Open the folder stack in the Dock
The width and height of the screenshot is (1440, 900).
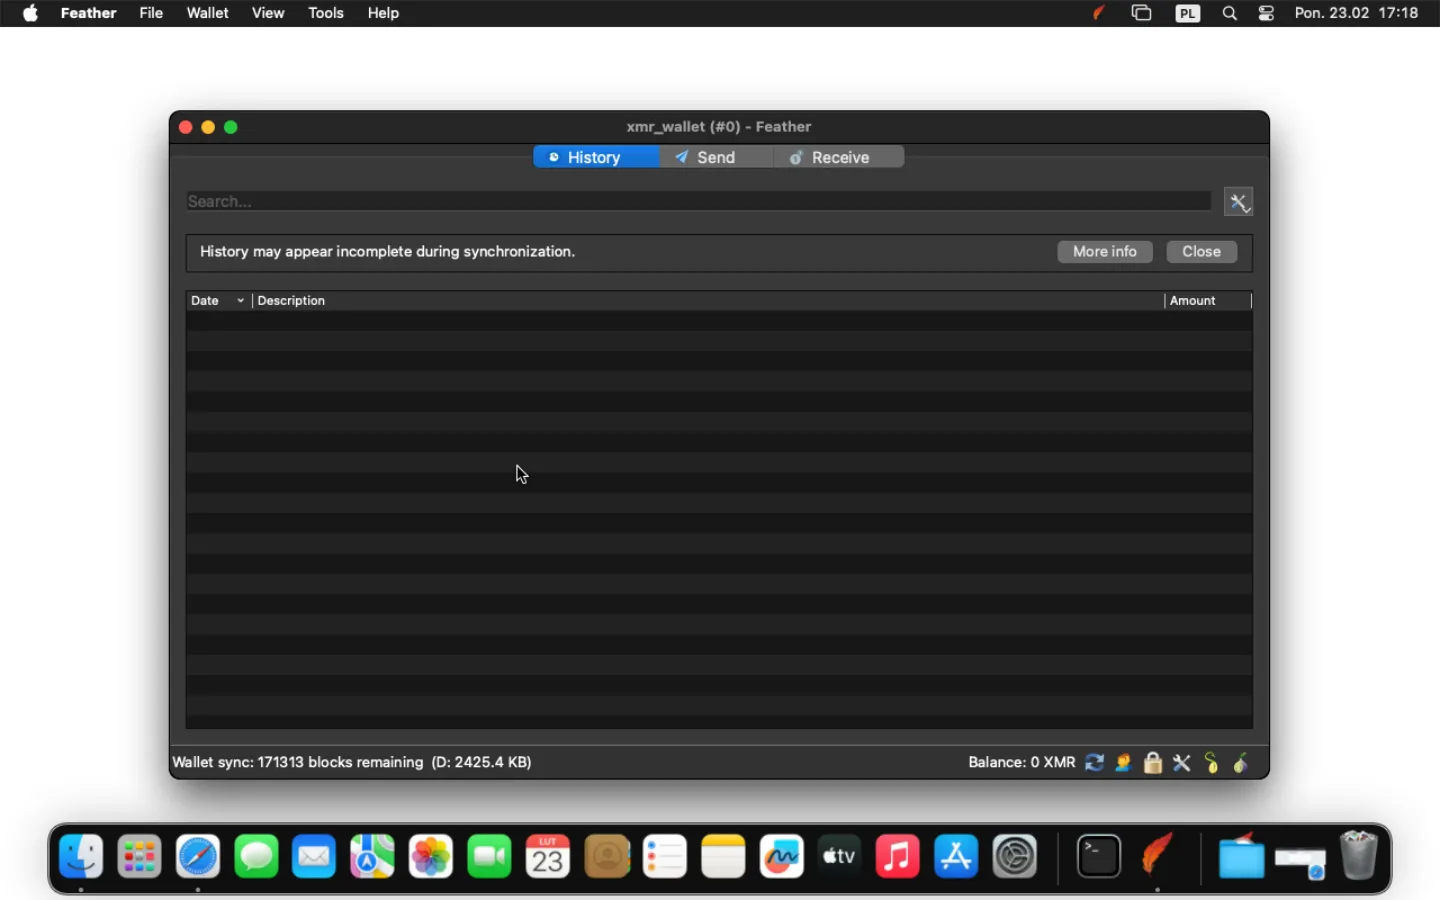1242,857
